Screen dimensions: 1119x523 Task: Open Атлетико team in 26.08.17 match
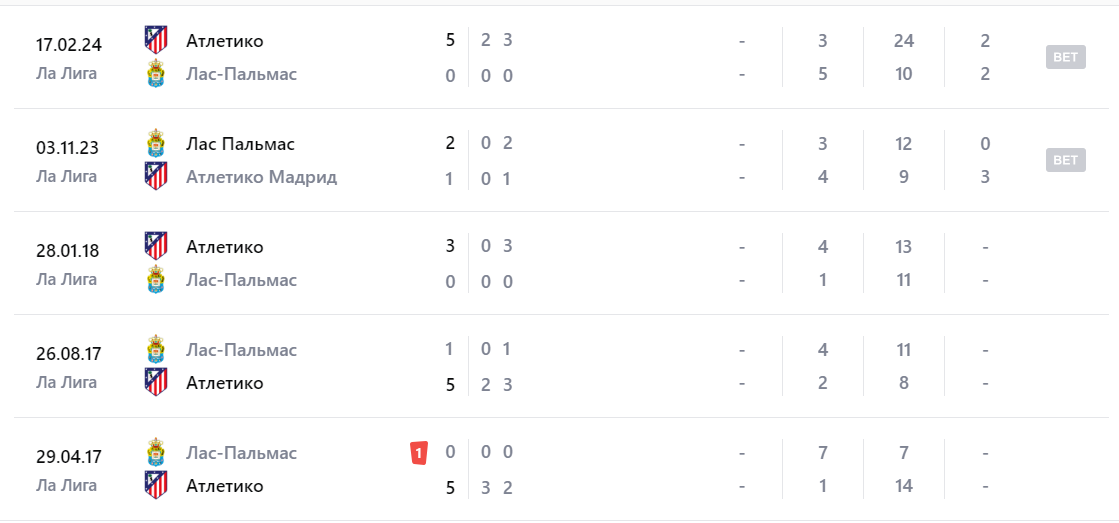click(224, 383)
